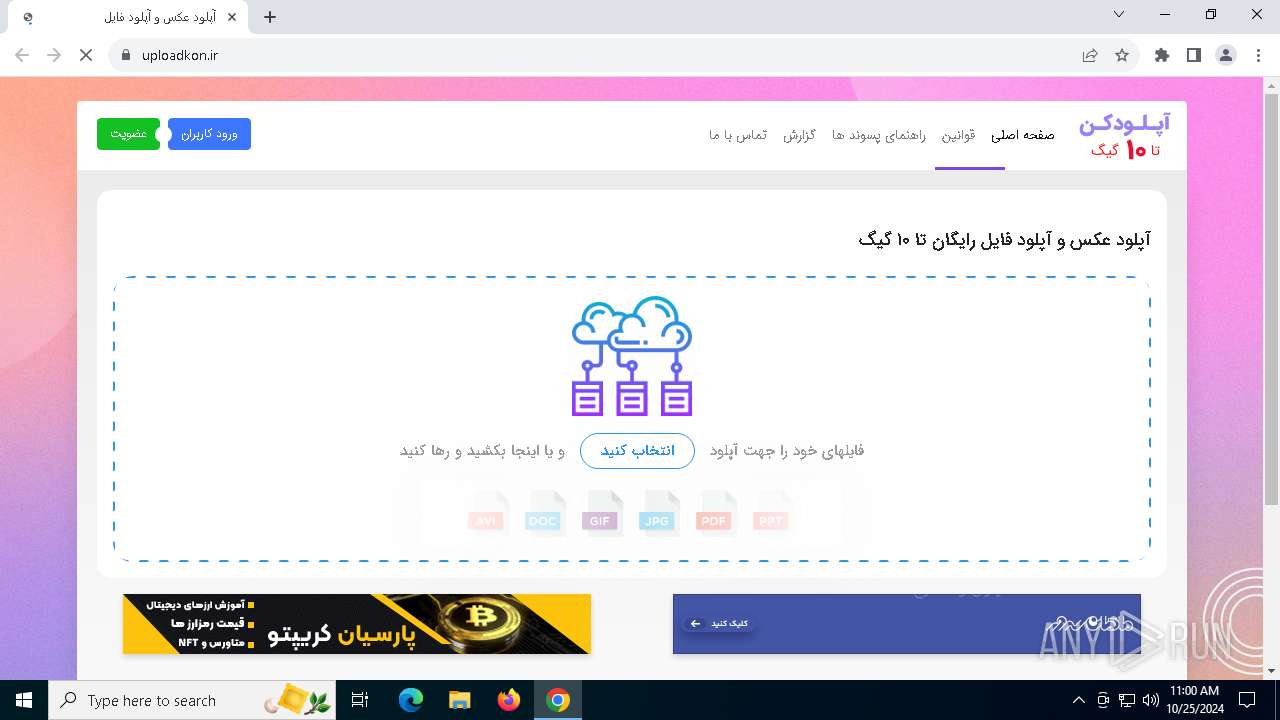Screen dimensions: 1280x720
Task: Bookmark this tab with the star icon
Action: click(x=1122, y=55)
